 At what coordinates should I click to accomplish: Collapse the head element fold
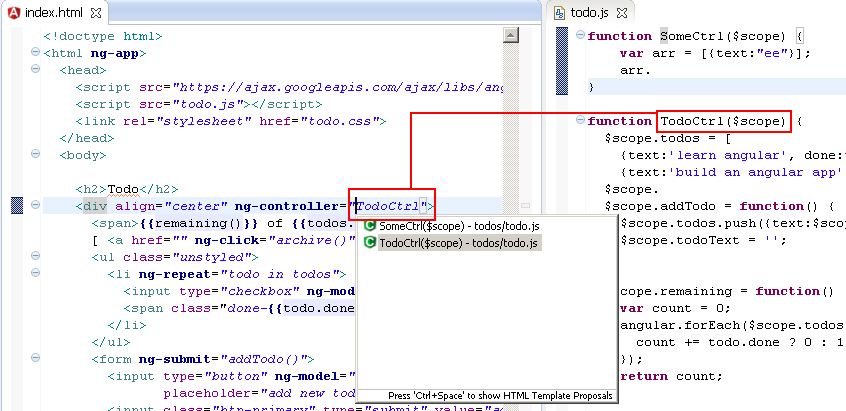[35, 70]
